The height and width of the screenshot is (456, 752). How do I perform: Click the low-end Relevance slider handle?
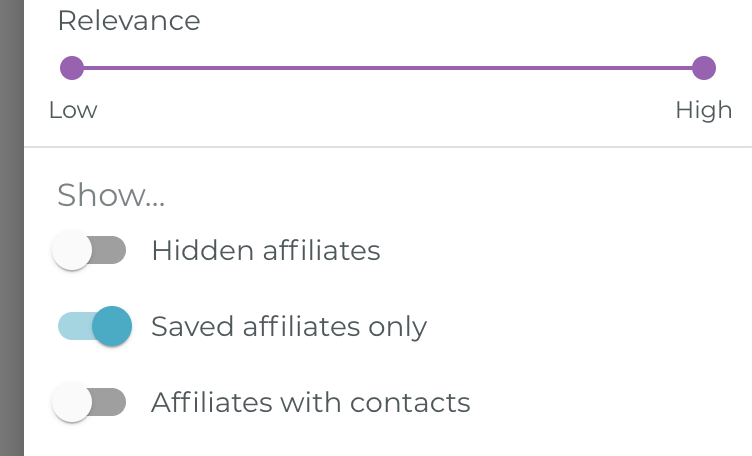coord(71,68)
